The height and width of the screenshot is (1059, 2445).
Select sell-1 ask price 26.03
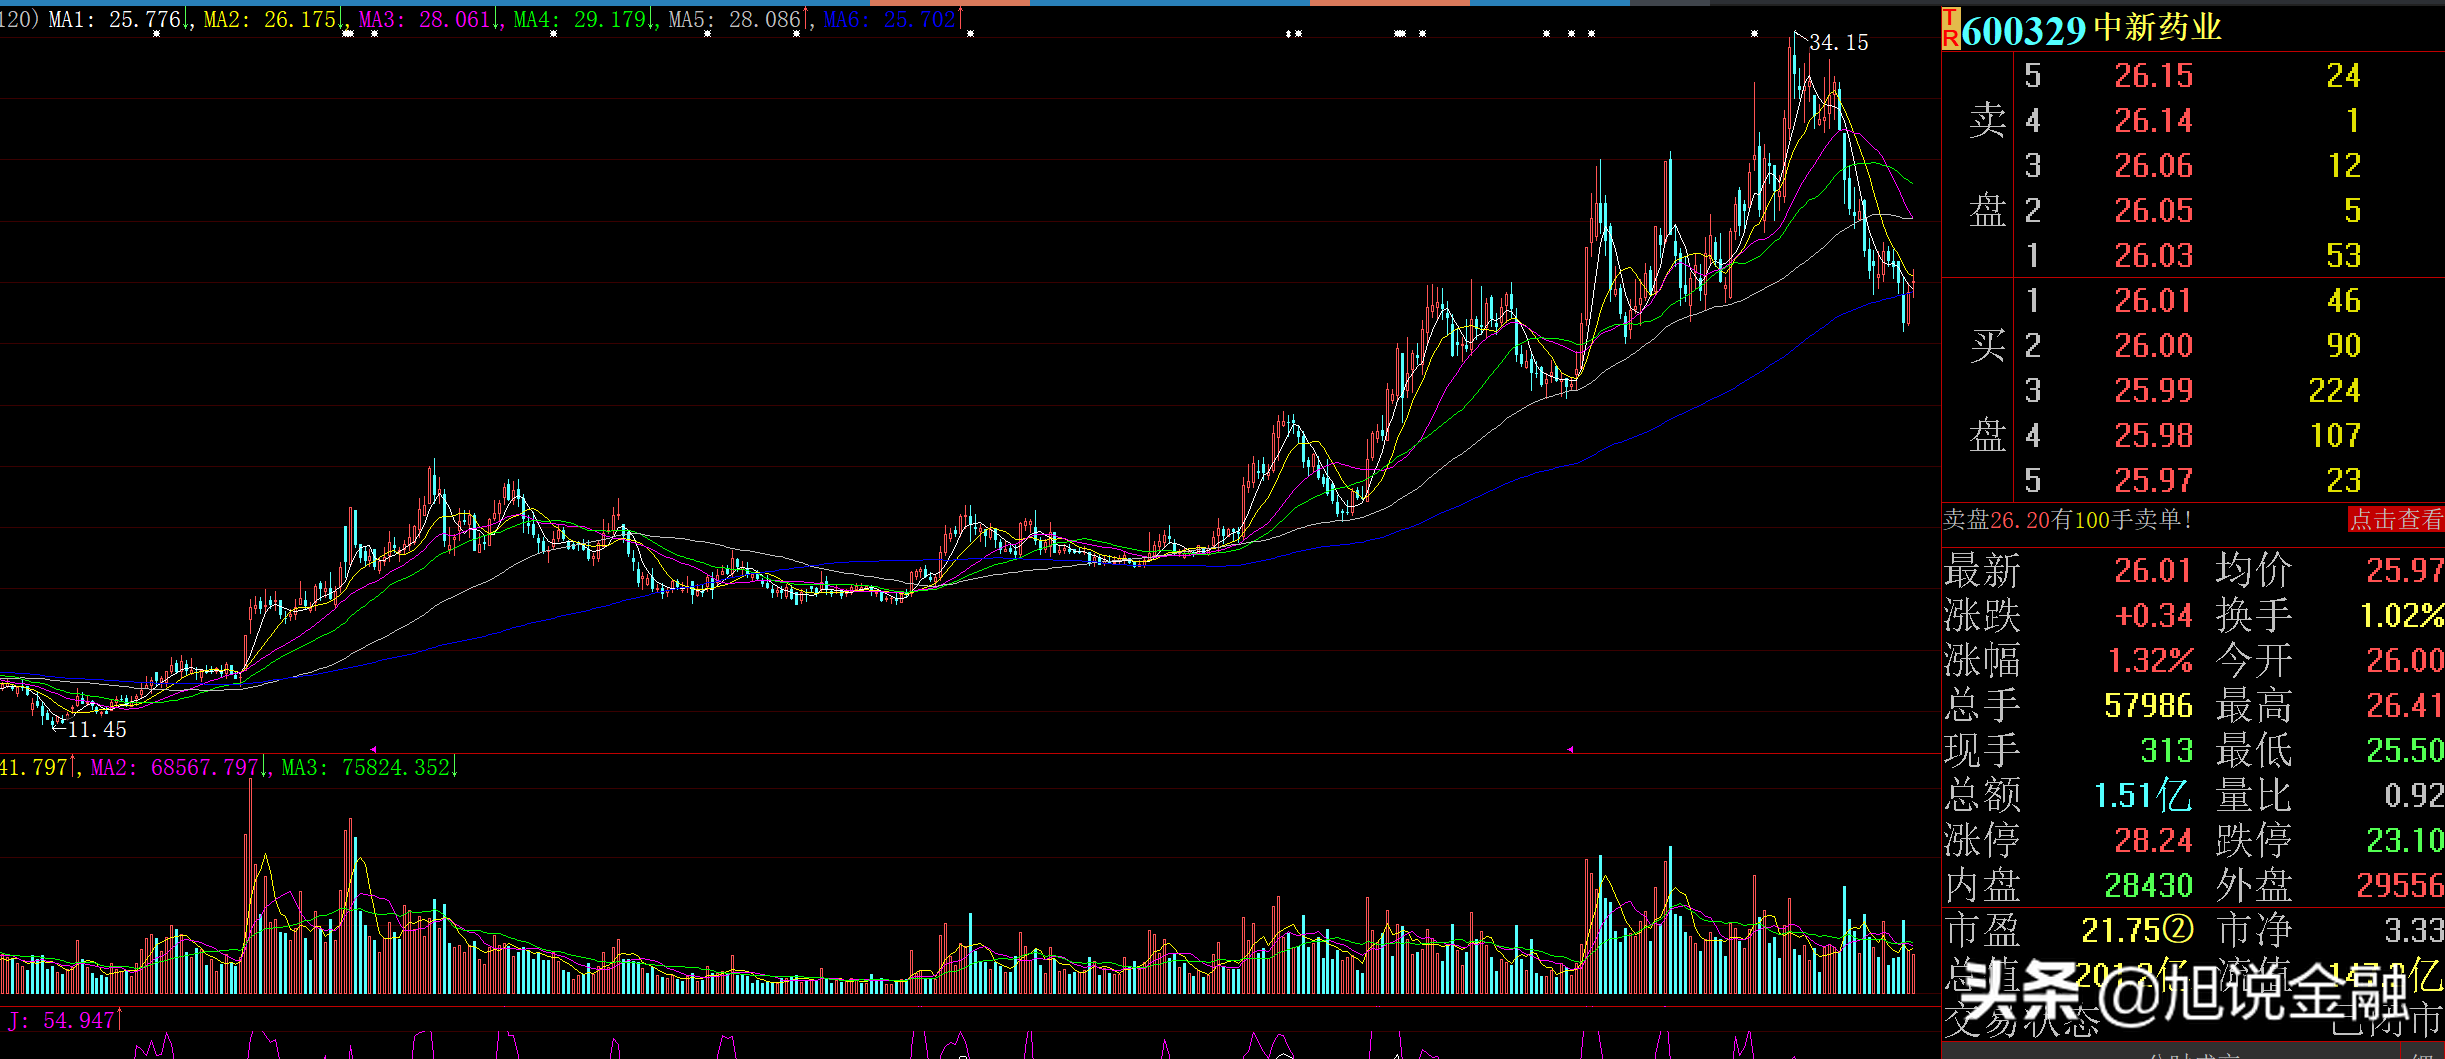(2153, 256)
